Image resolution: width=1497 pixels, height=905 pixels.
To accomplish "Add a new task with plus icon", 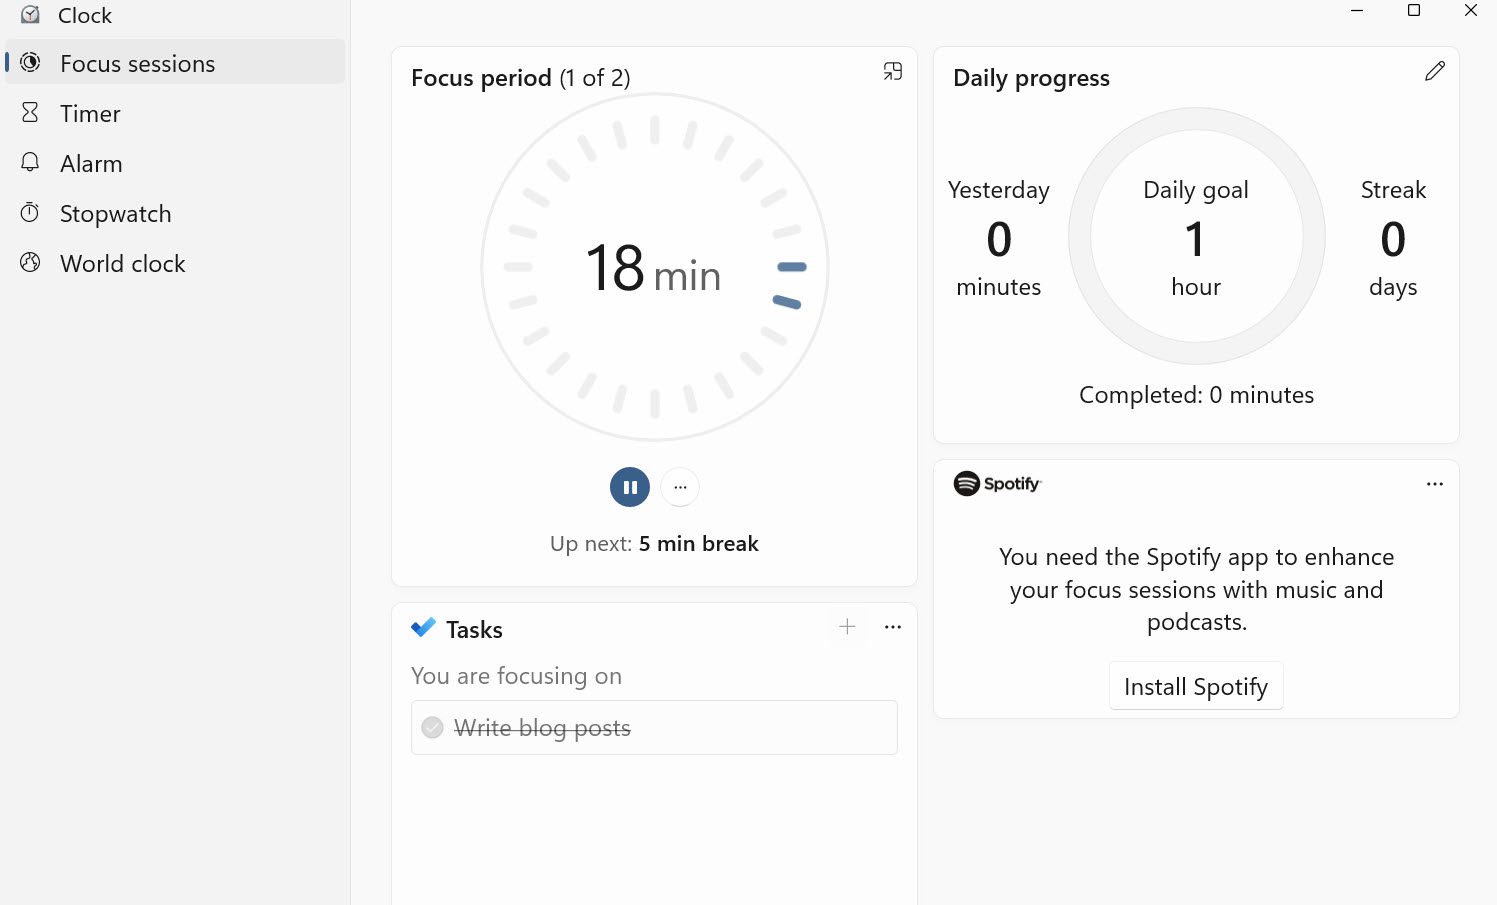I will tap(847, 627).
